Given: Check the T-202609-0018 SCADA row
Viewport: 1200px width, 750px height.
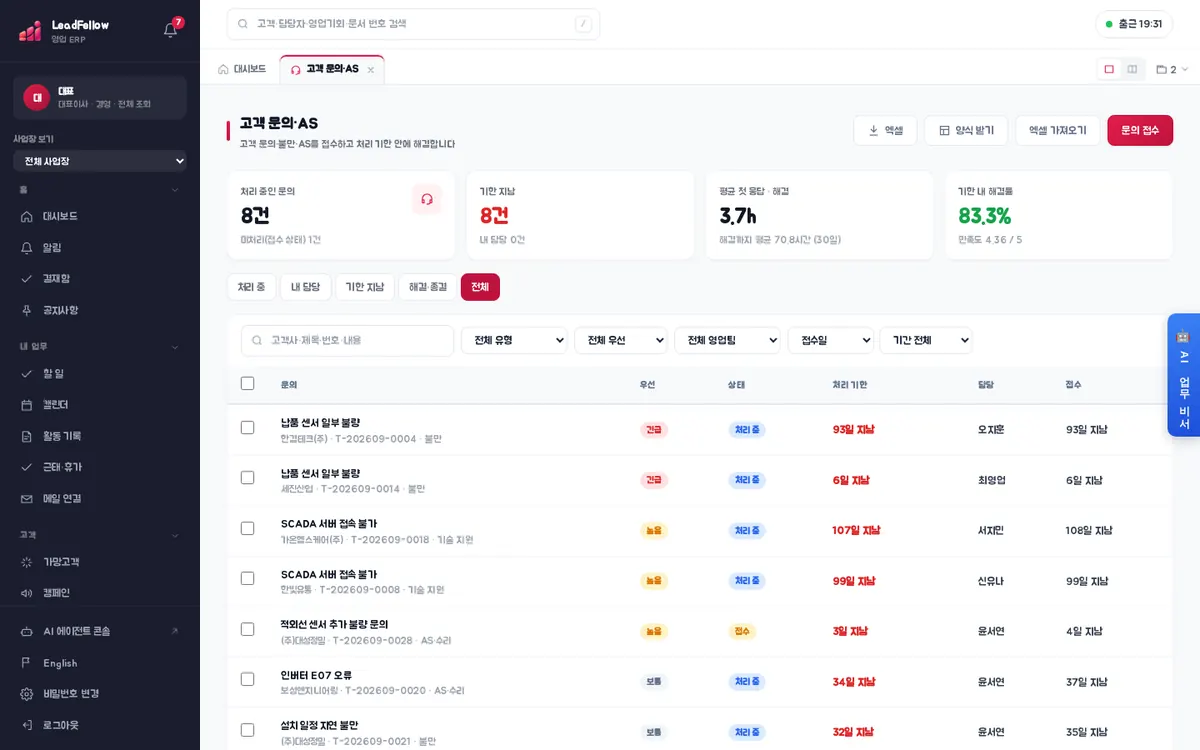Looking at the screenshot, I should click(x=248, y=528).
